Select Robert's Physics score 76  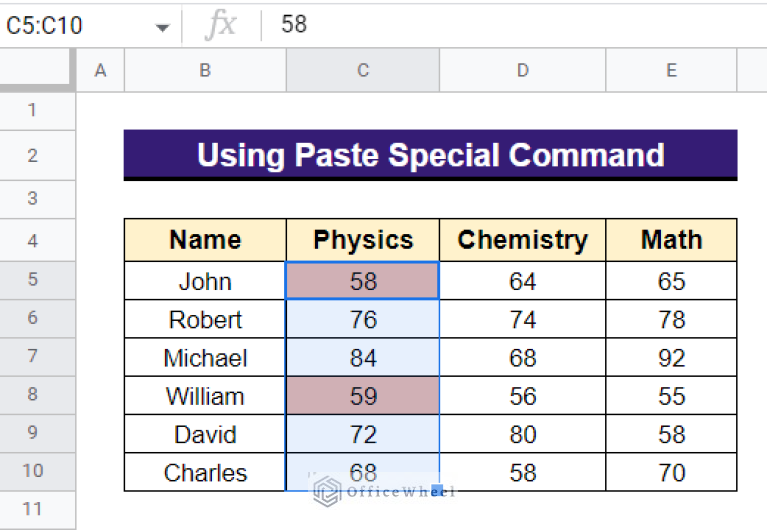(x=362, y=319)
